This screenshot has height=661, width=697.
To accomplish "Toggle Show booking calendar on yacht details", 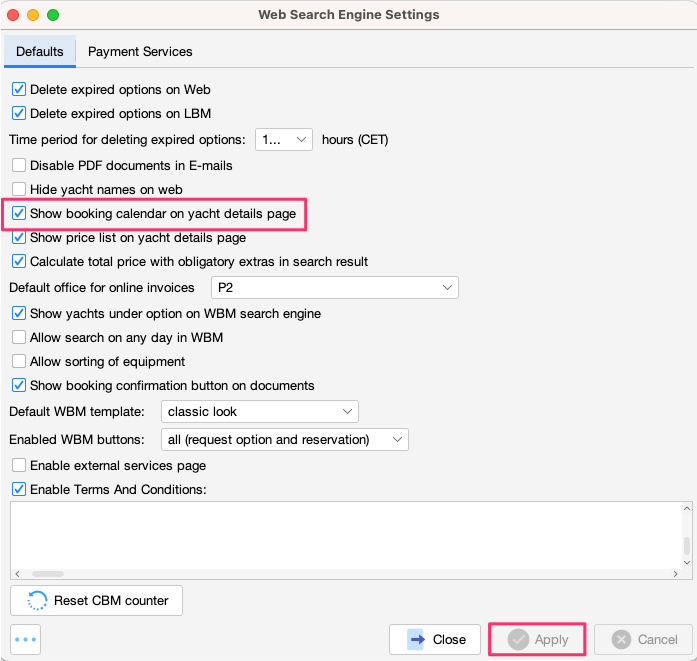I will (x=19, y=213).
